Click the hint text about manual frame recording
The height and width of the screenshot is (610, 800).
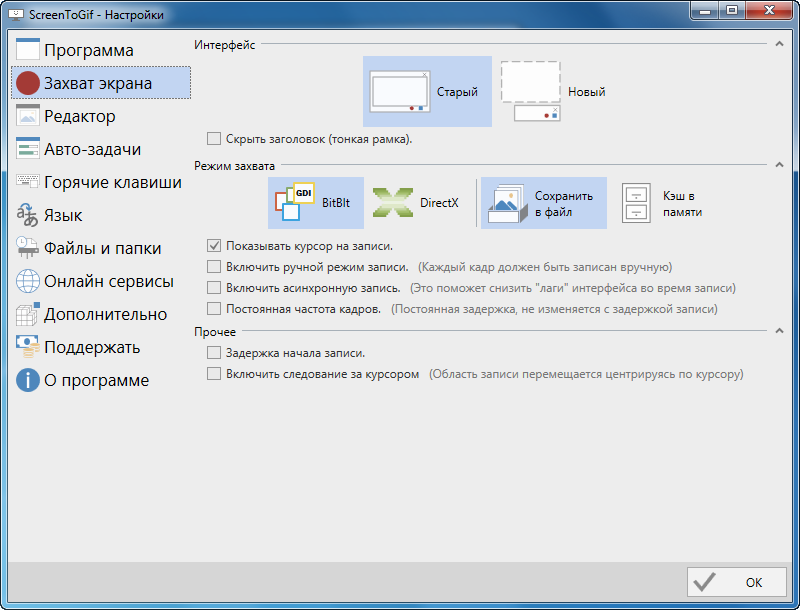(x=545, y=267)
